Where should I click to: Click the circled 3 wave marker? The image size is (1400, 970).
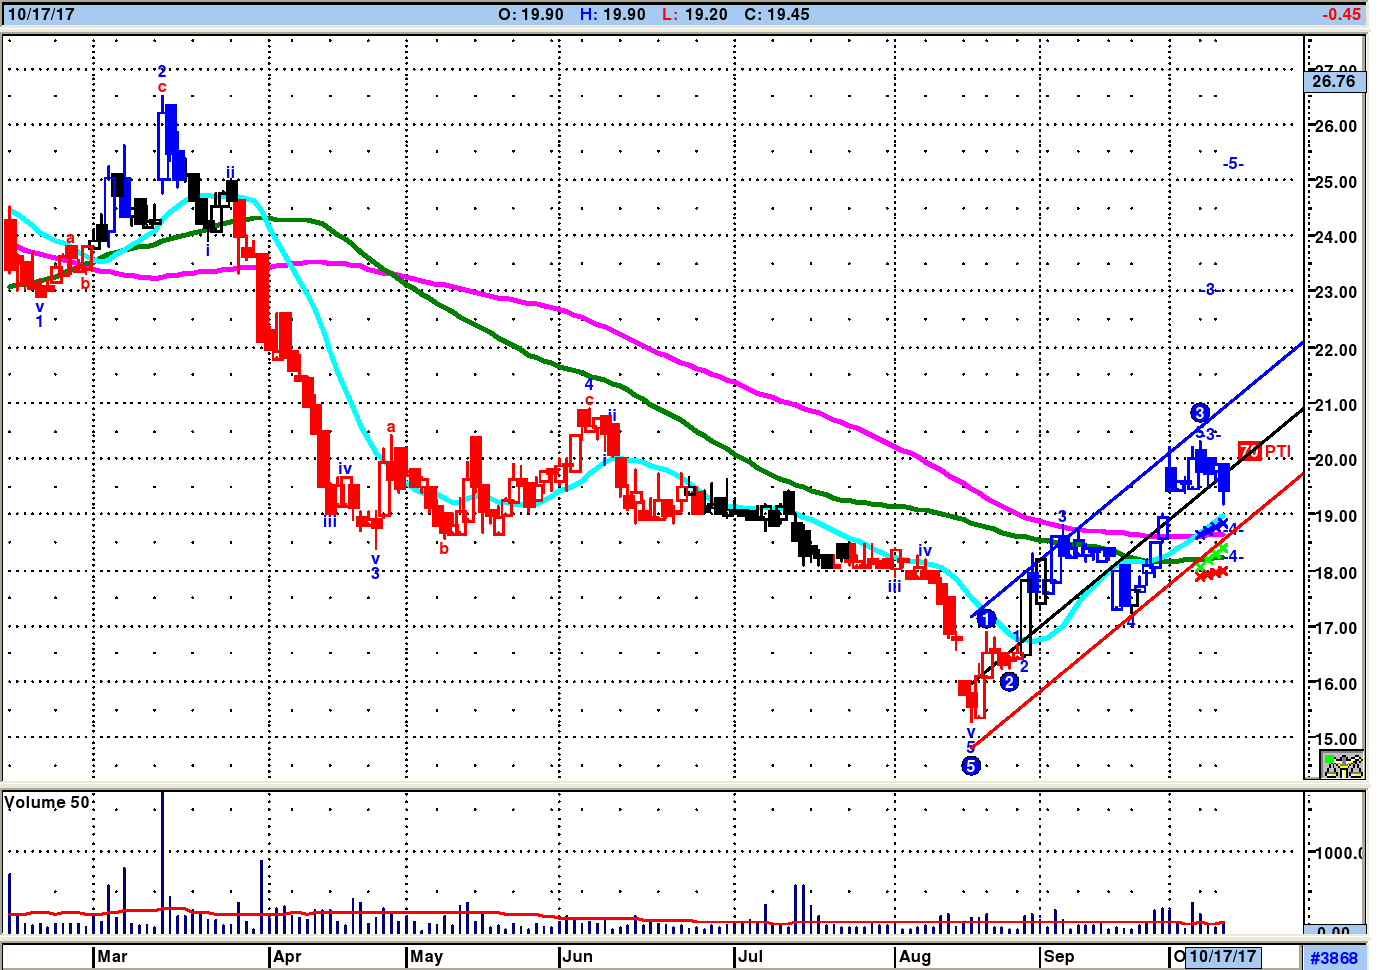1200,413
